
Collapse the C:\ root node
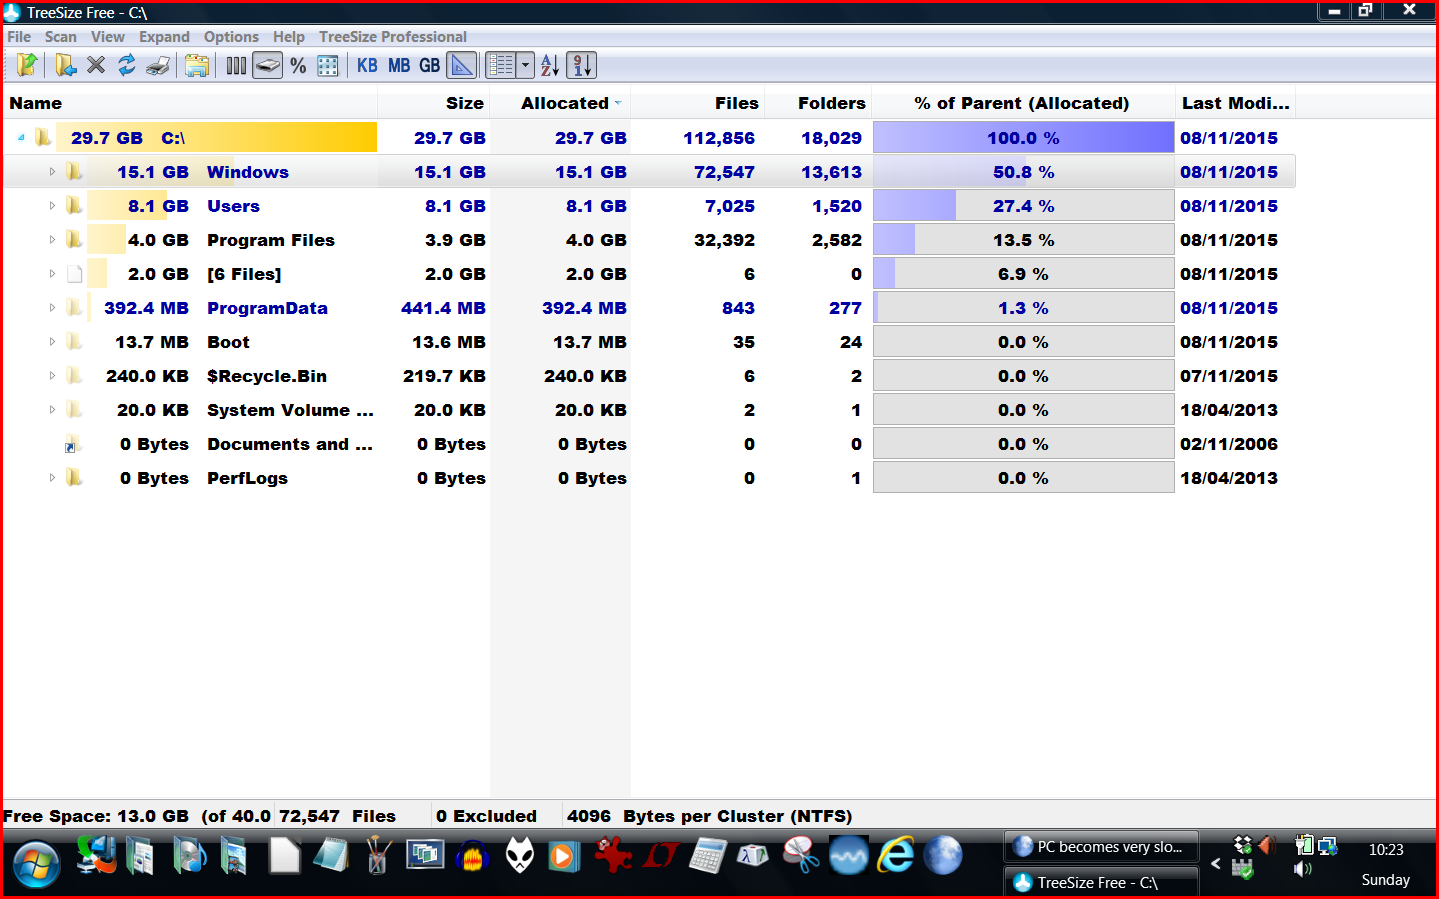tap(21, 138)
